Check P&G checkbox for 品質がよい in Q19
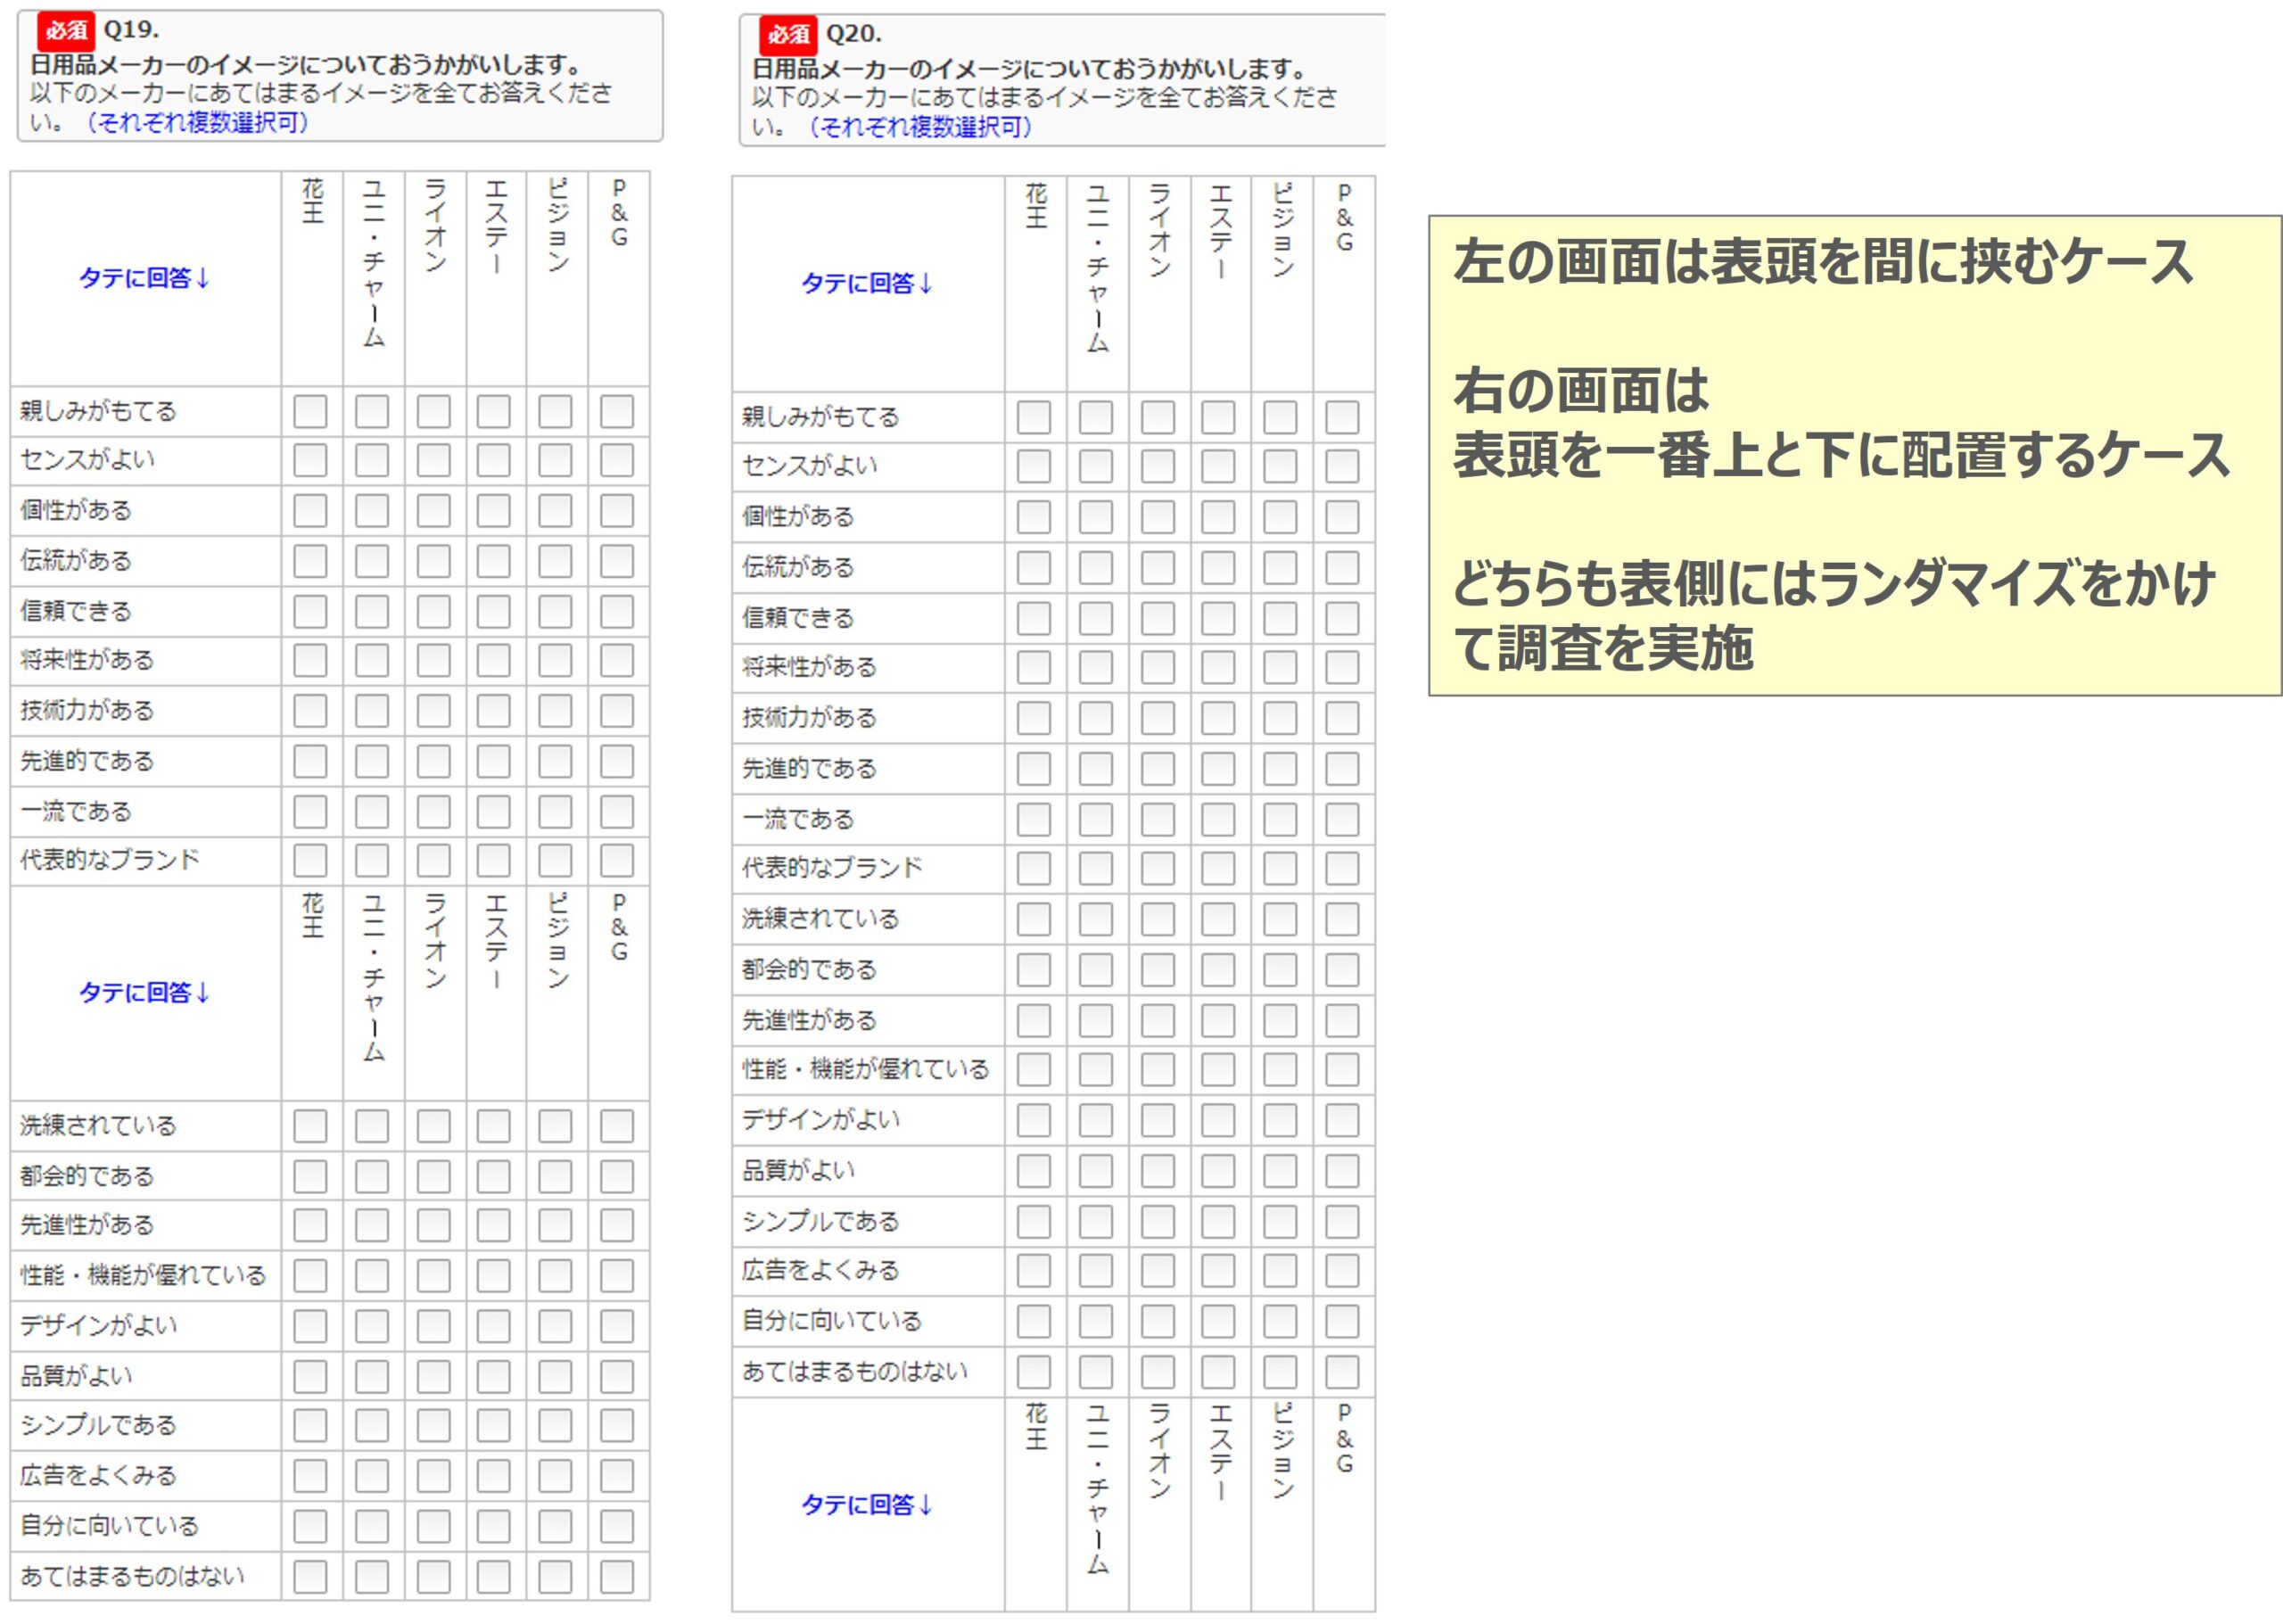Image resolution: width=2283 pixels, height=1624 pixels. pyautogui.click(x=617, y=1376)
